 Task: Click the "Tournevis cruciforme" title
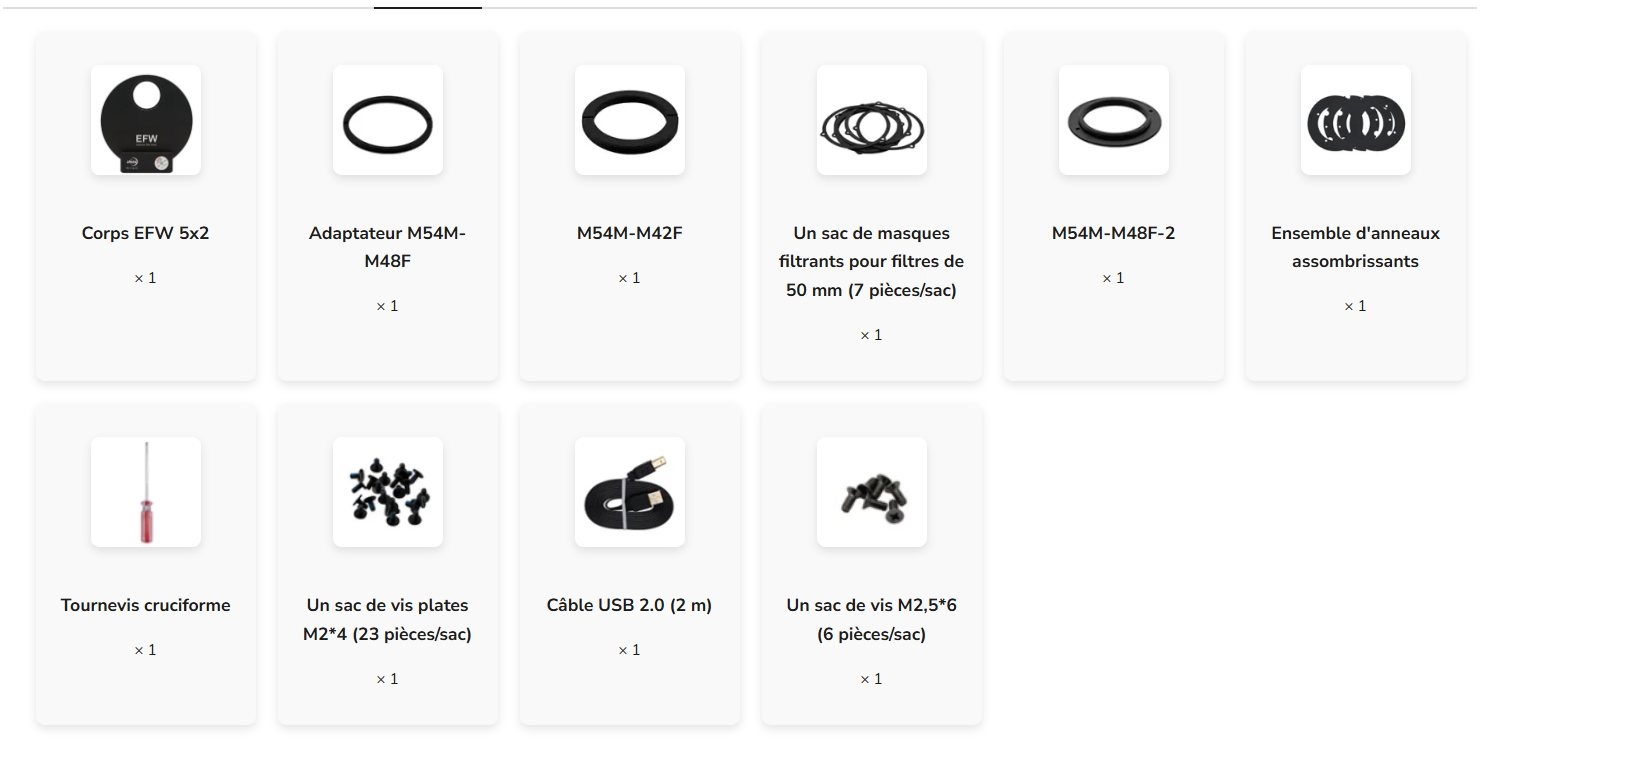[146, 605]
